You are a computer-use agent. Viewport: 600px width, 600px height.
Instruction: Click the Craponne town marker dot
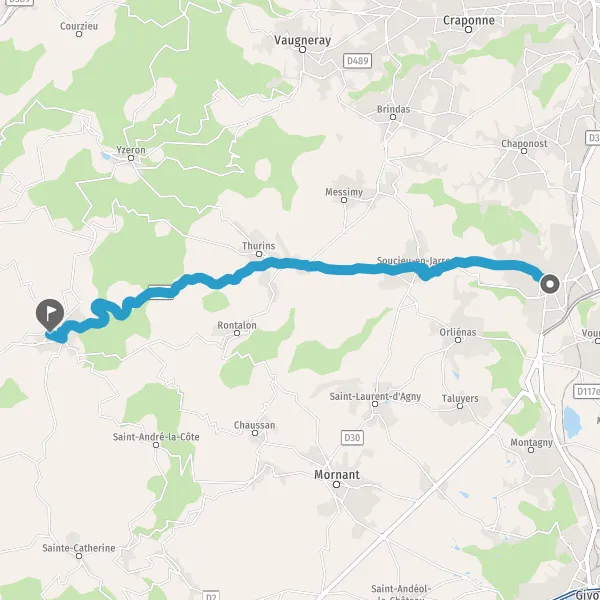click(469, 29)
